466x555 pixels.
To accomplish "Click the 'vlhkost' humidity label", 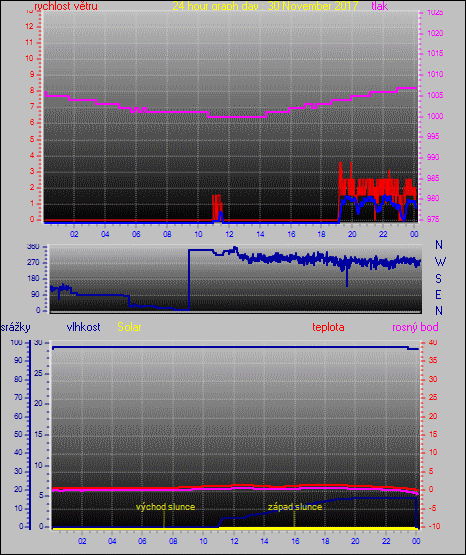I will click(x=84, y=327).
